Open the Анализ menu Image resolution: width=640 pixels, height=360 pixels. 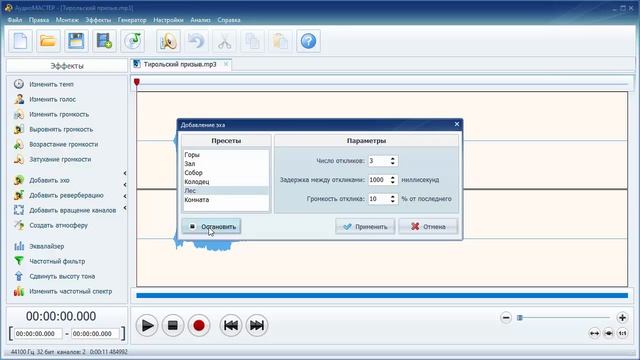pos(200,20)
